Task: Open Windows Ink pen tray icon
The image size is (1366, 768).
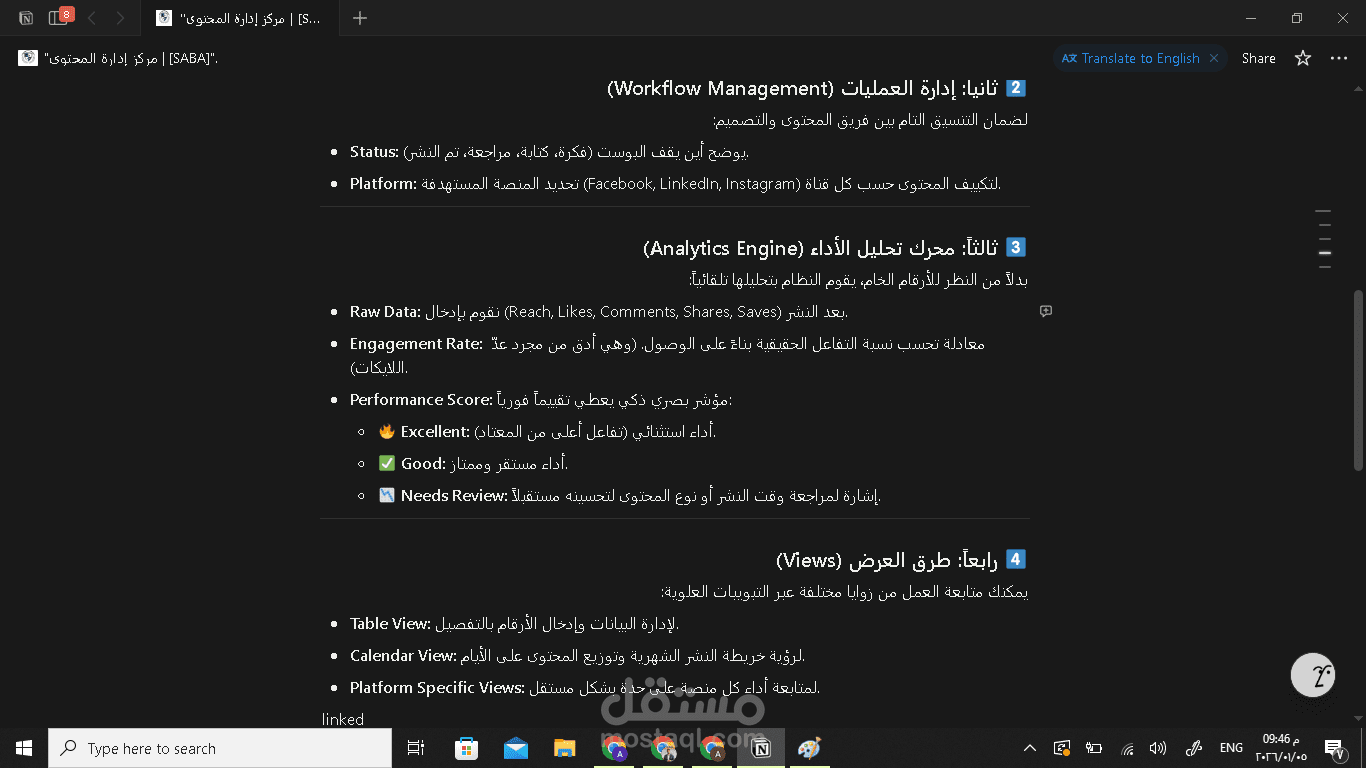Action: tap(1192, 748)
